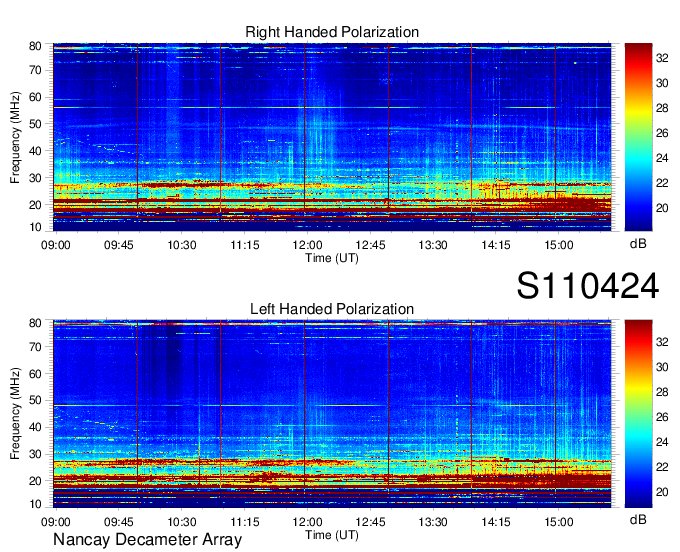Viewport: 680px width, 552px height.
Task: Click the "10:30" tick of the upper plot
Action: pyautogui.click(x=182, y=245)
